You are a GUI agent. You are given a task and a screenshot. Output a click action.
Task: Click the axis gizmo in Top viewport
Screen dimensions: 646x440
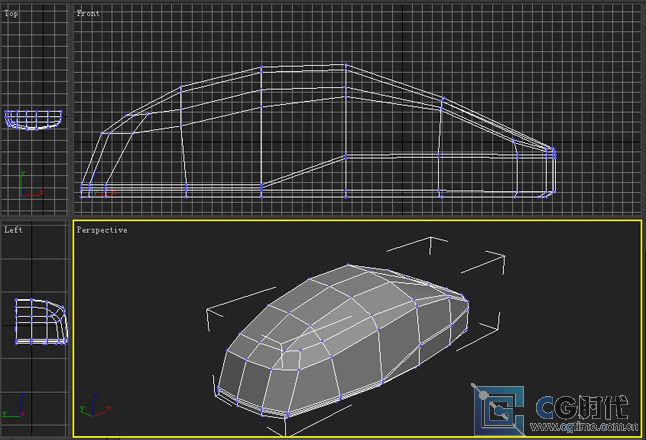[27, 187]
